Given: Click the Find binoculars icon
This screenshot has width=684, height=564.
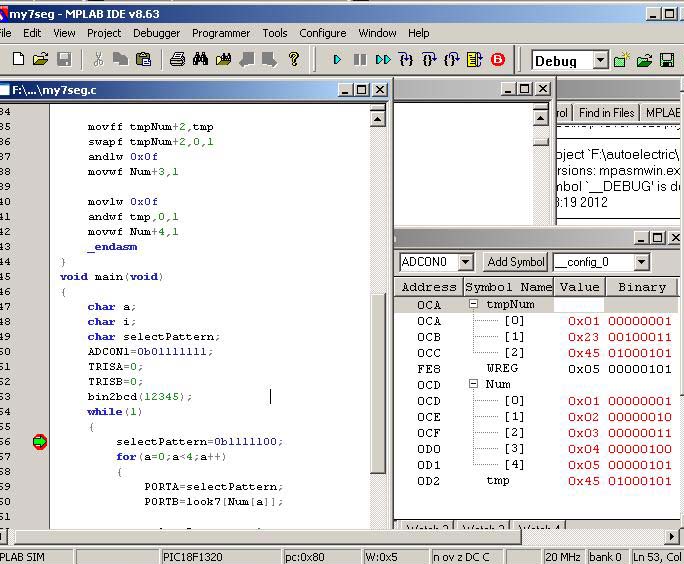Looking at the screenshot, I should [x=200, y=60].
